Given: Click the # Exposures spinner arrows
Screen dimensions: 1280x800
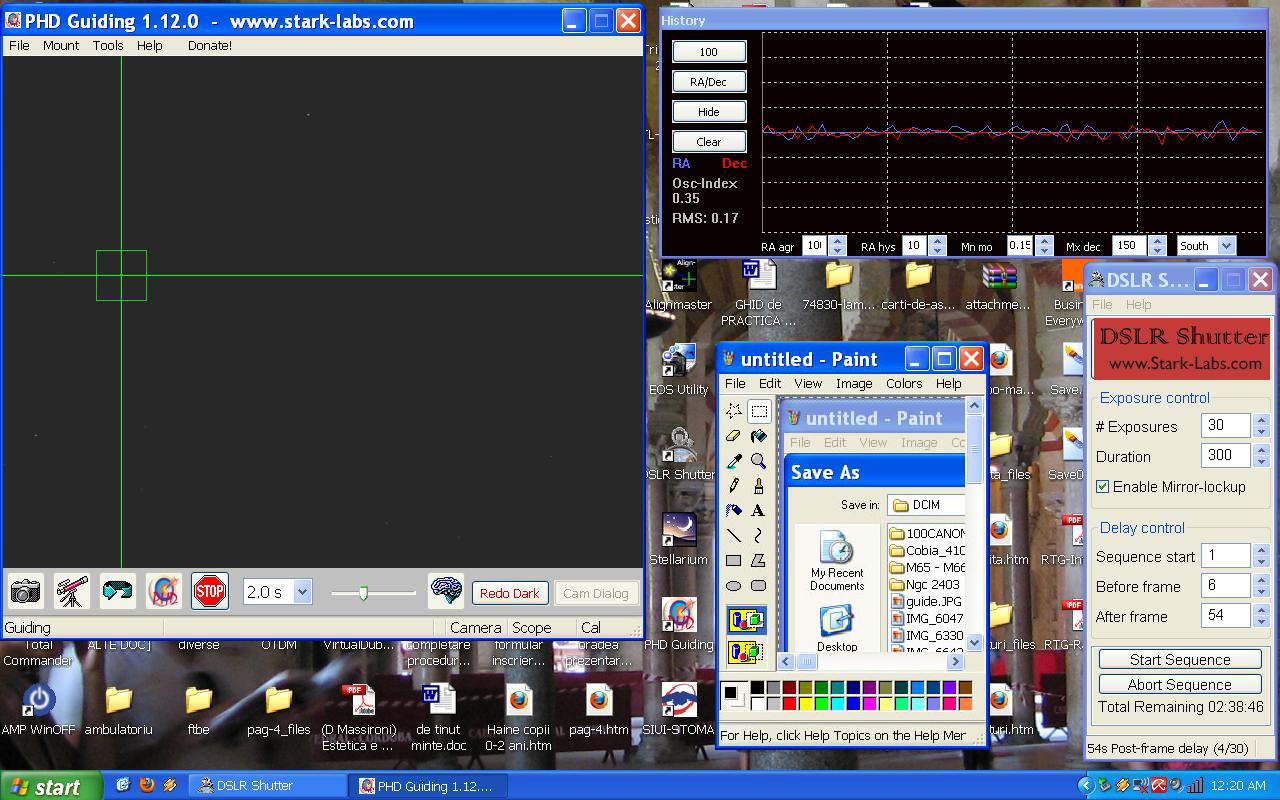Looking at the screenshot, I should point(1261,426).
